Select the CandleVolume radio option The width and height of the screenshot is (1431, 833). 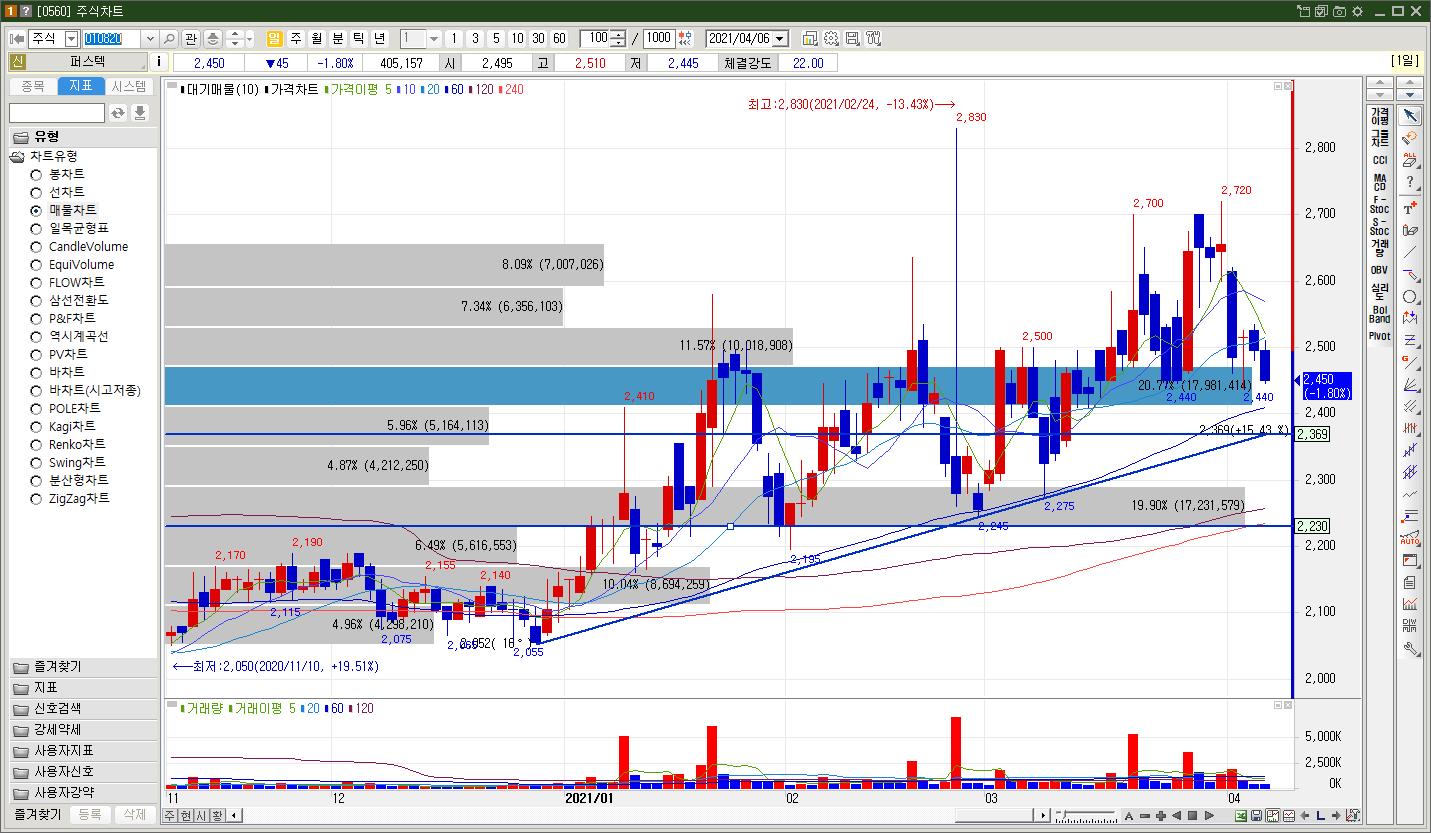pyautogui.click(x=36, y=247)
